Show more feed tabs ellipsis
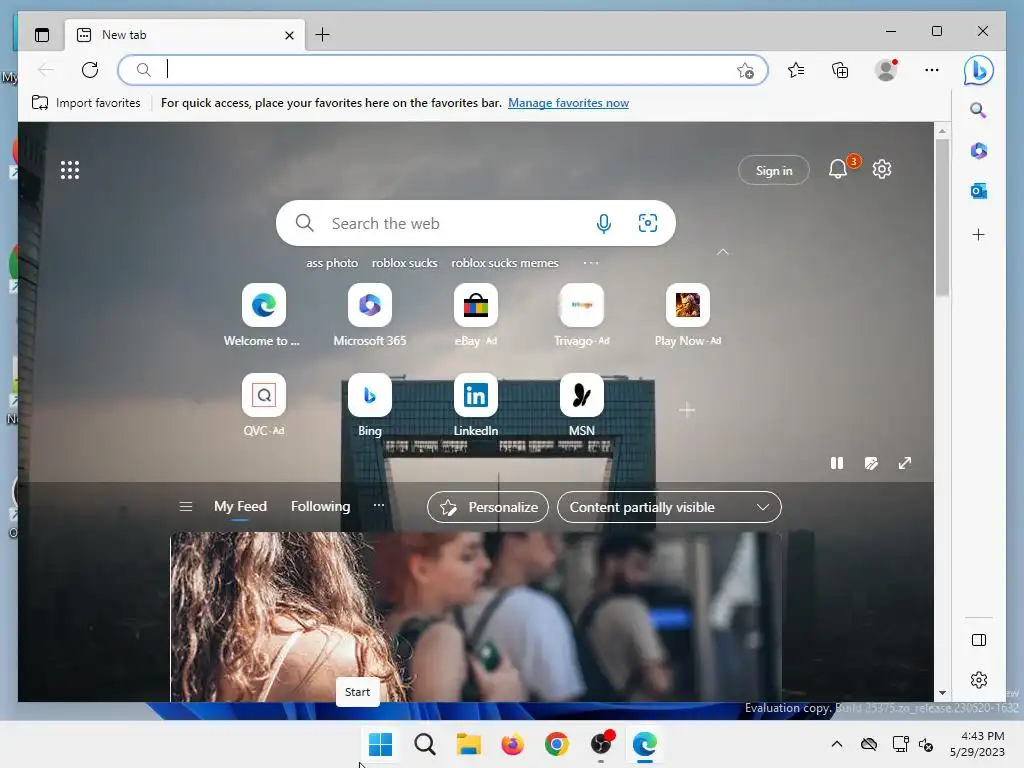The width and height of the screenshot is (1024, 768). [379, 505]
